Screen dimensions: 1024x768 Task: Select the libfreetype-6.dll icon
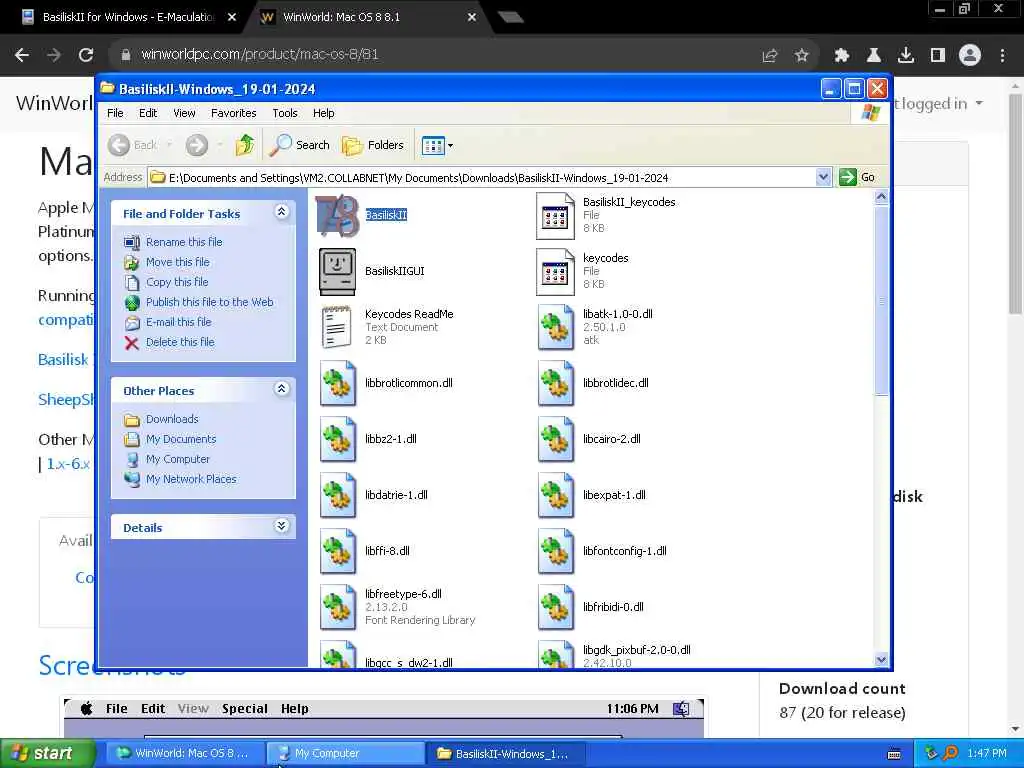coord(338,607)
